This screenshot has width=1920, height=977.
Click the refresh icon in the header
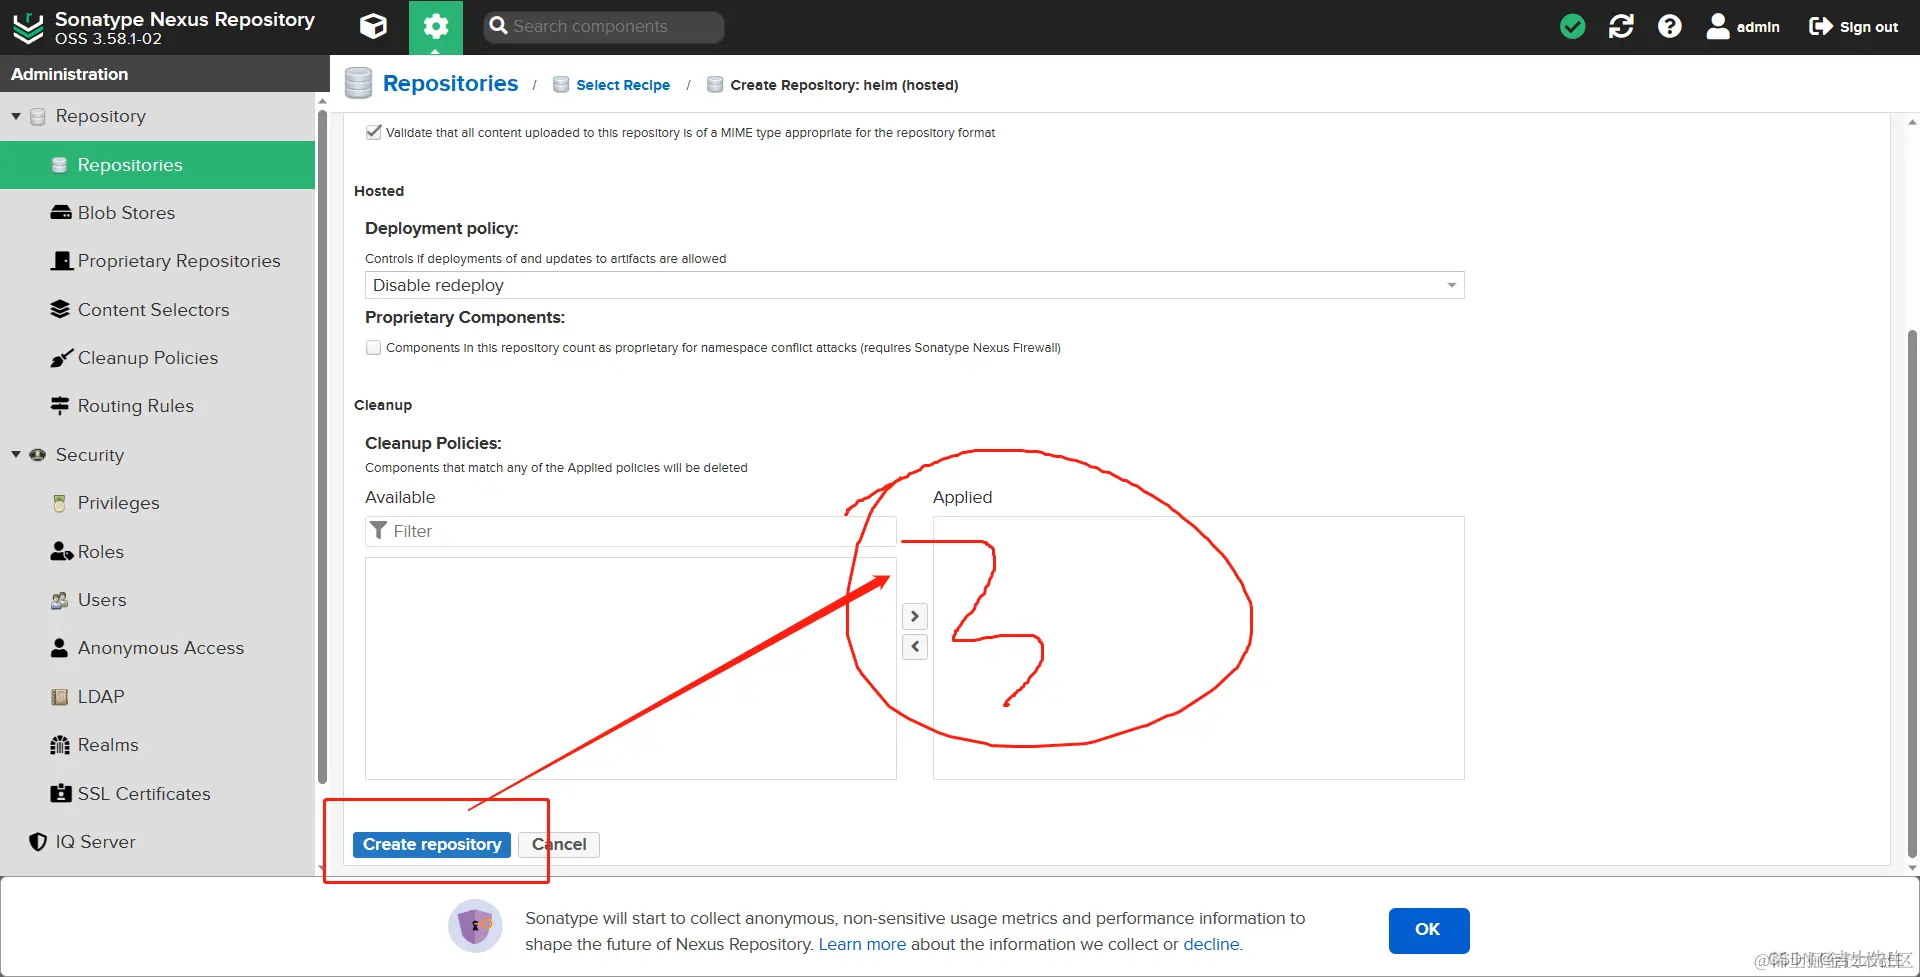pyautogui.click(x=1621, y=27)
